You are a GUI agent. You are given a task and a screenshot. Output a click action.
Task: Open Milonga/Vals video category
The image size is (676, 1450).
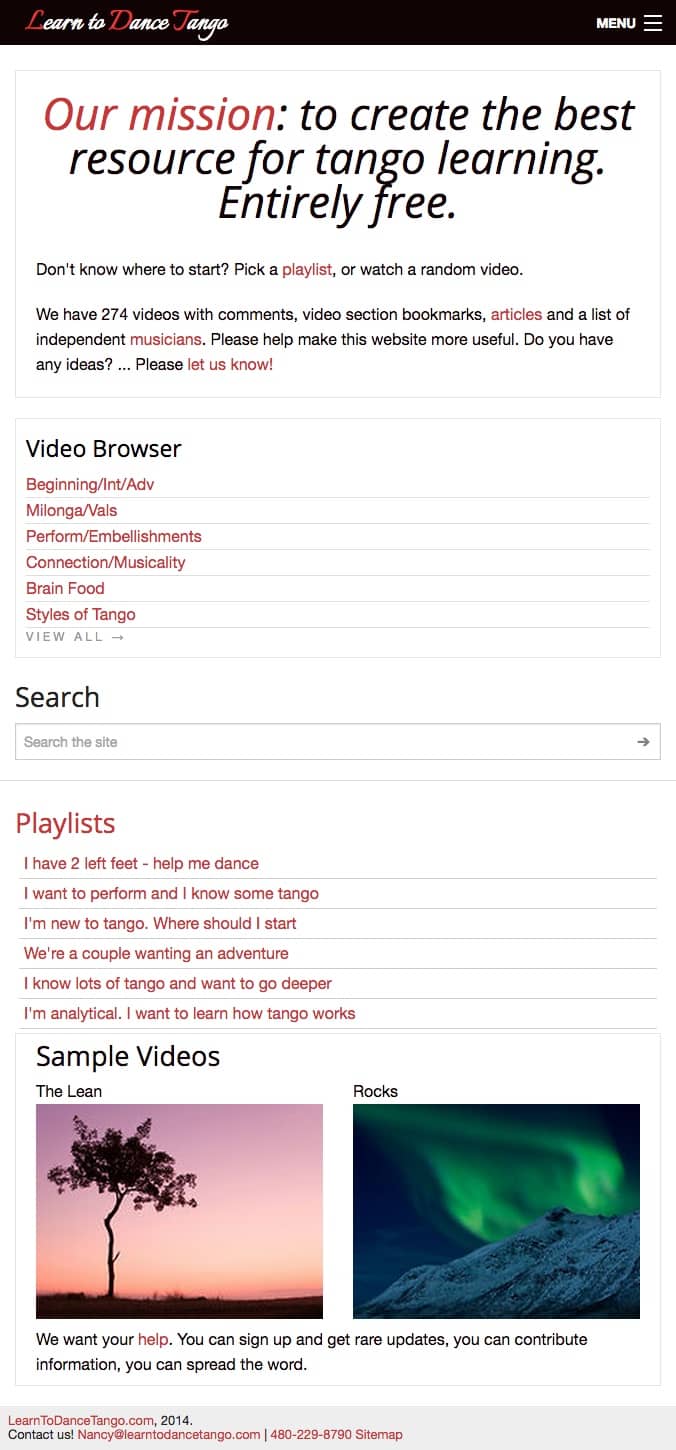point(72,510)
